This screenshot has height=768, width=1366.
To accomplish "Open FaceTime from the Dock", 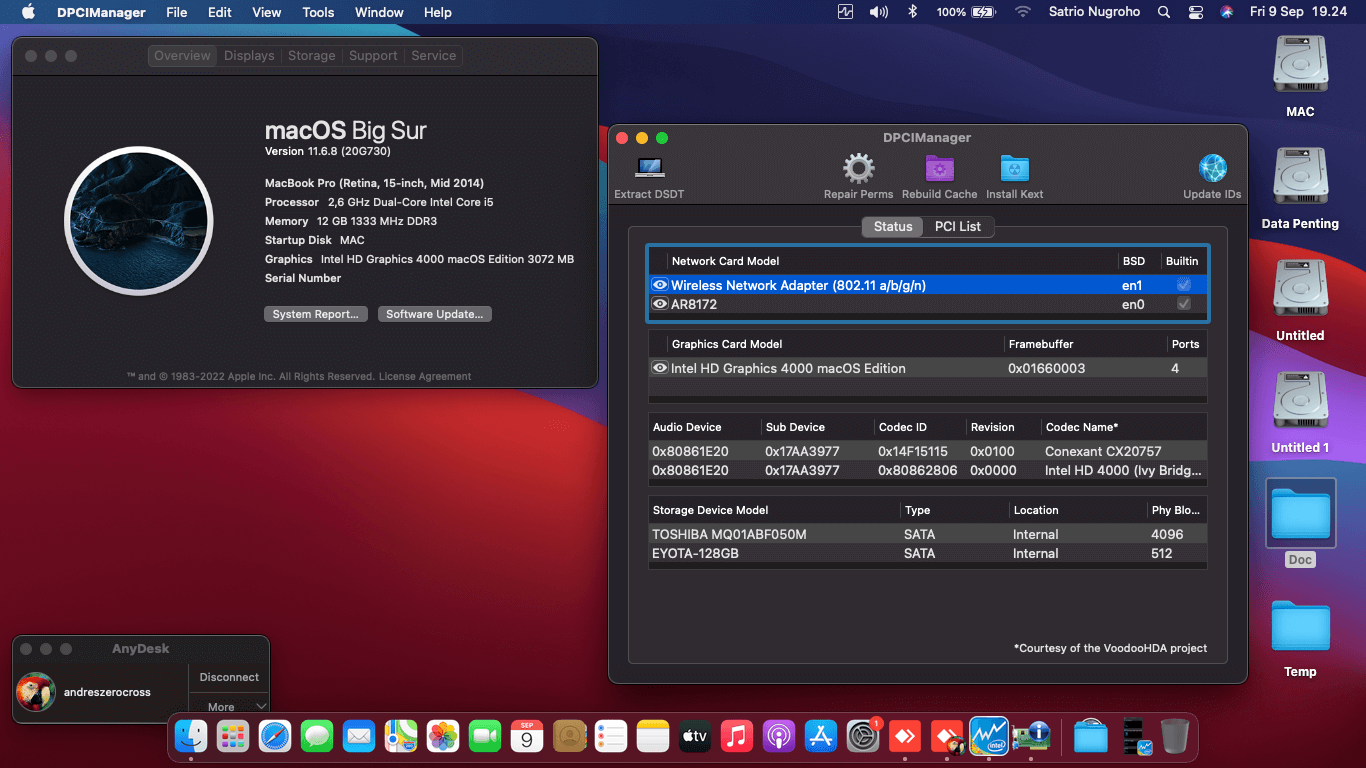I will (x=485, y=737).
